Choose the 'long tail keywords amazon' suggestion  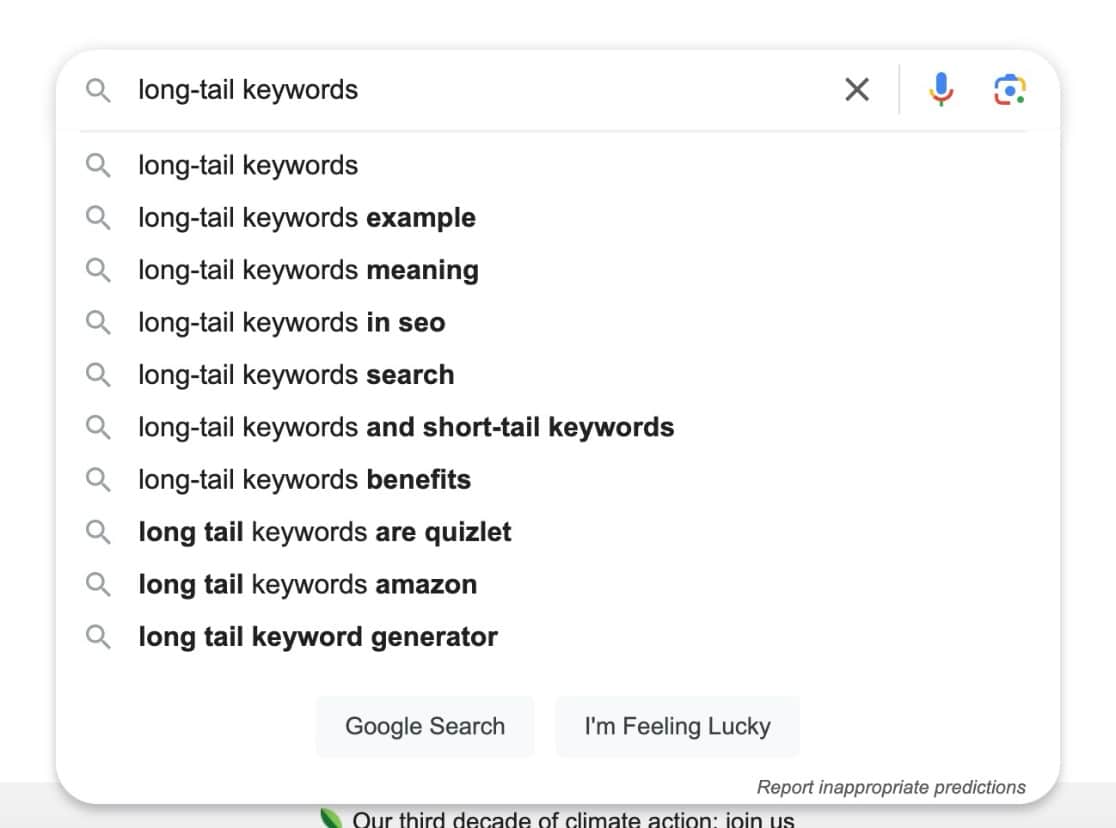(x=307, y=584)
